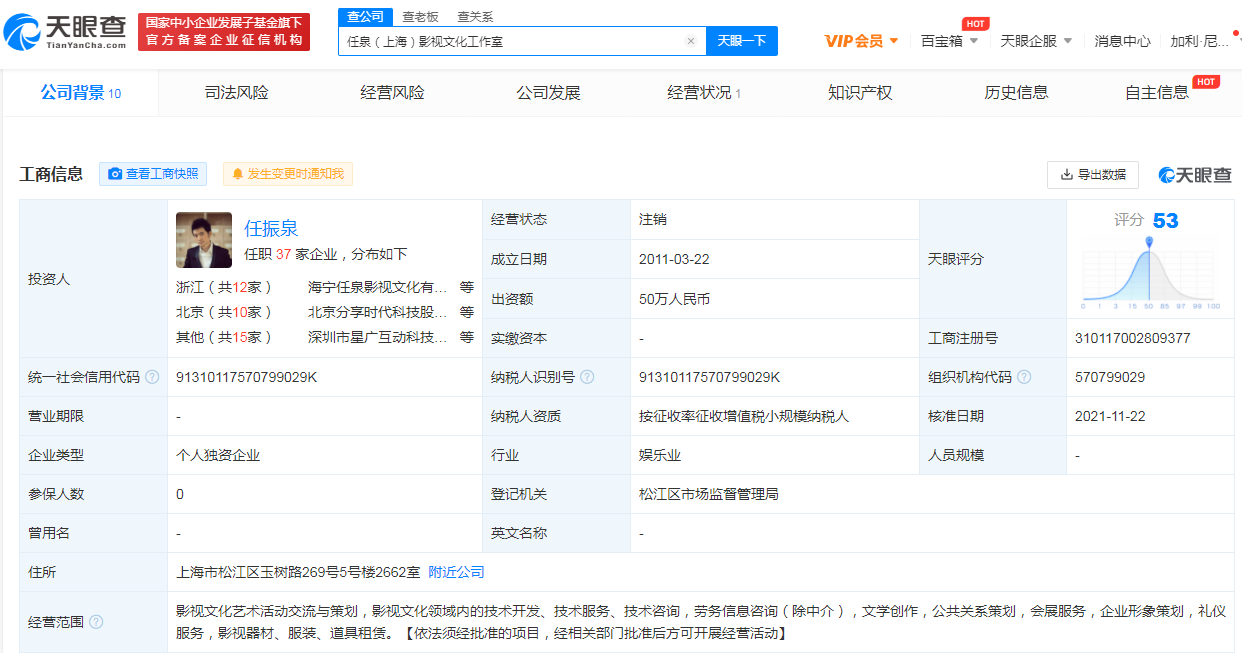
Task: Click approval date 2021-11-22
Action: (1110, 416)
